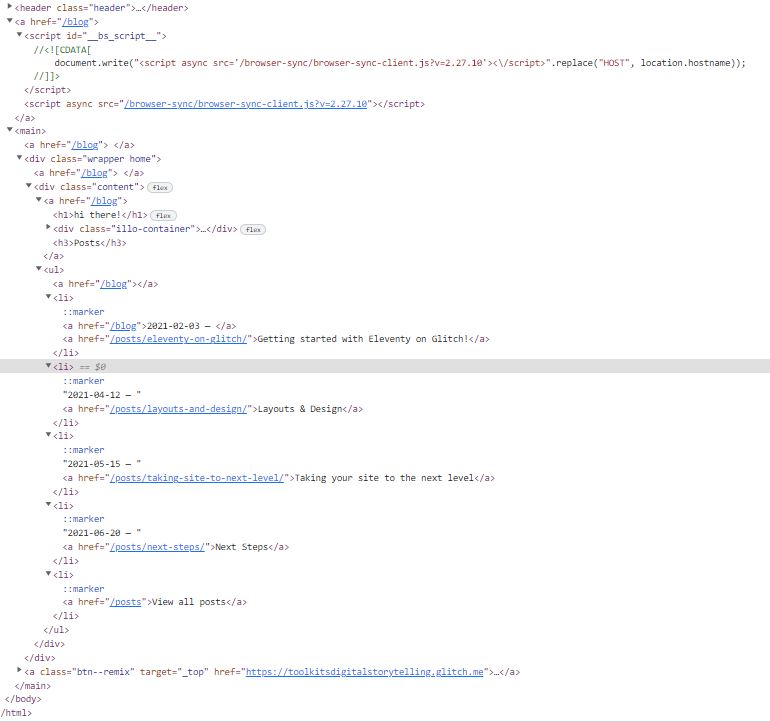Screen dimensions: 770x722
Task: Open the browser-sync-client.js script src link
Action: point(246,104)
